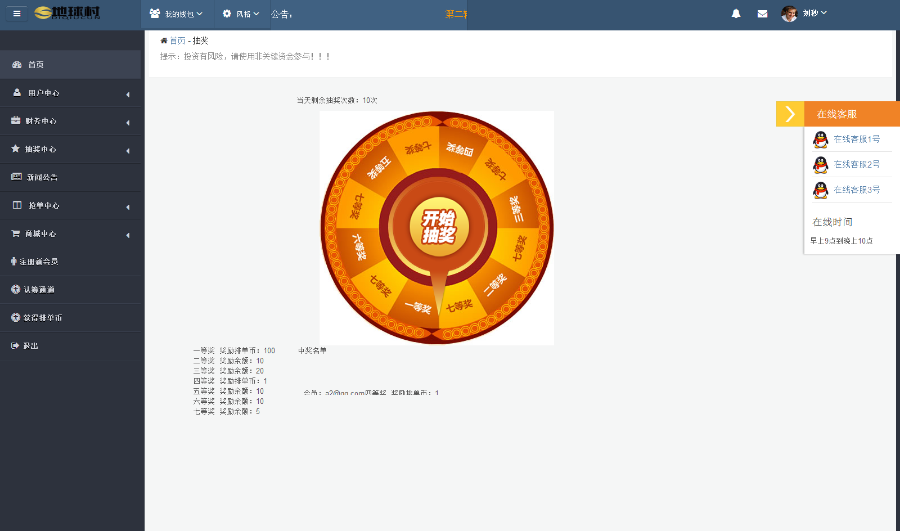Expand the 用户中心 sidebar menu

(70, 92)
